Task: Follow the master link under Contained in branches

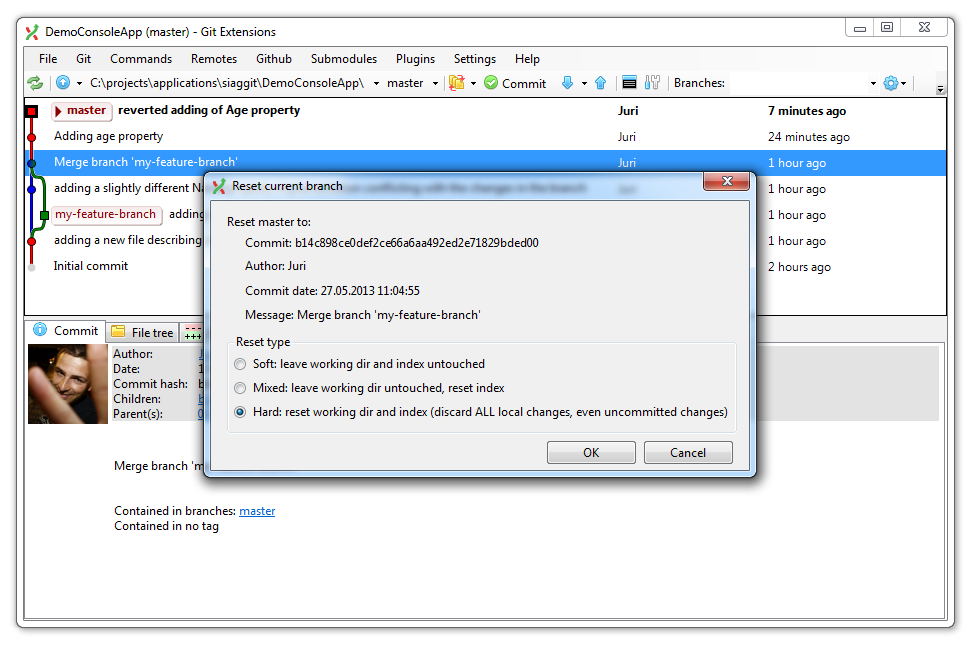Action: (x=257, y=511)
